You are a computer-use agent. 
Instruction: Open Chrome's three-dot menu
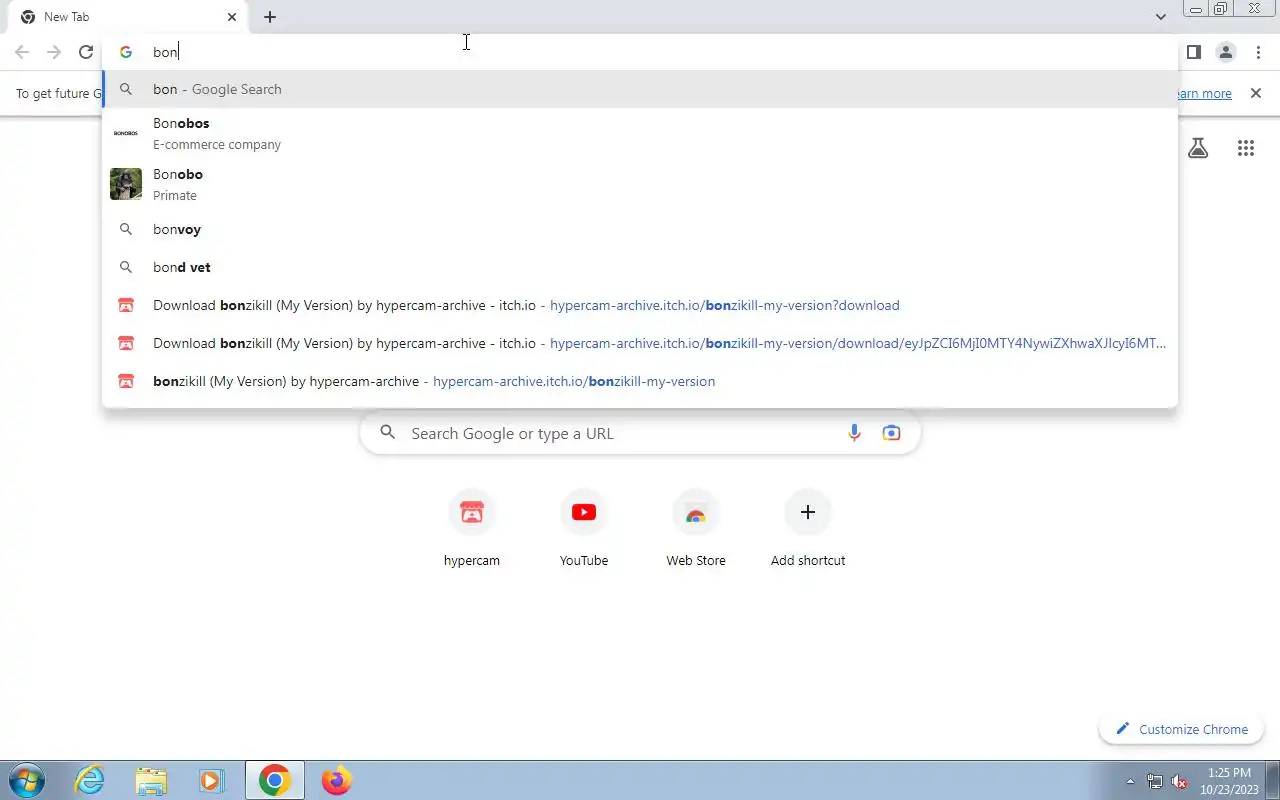pyautogui.click(x=1258, y=52)
